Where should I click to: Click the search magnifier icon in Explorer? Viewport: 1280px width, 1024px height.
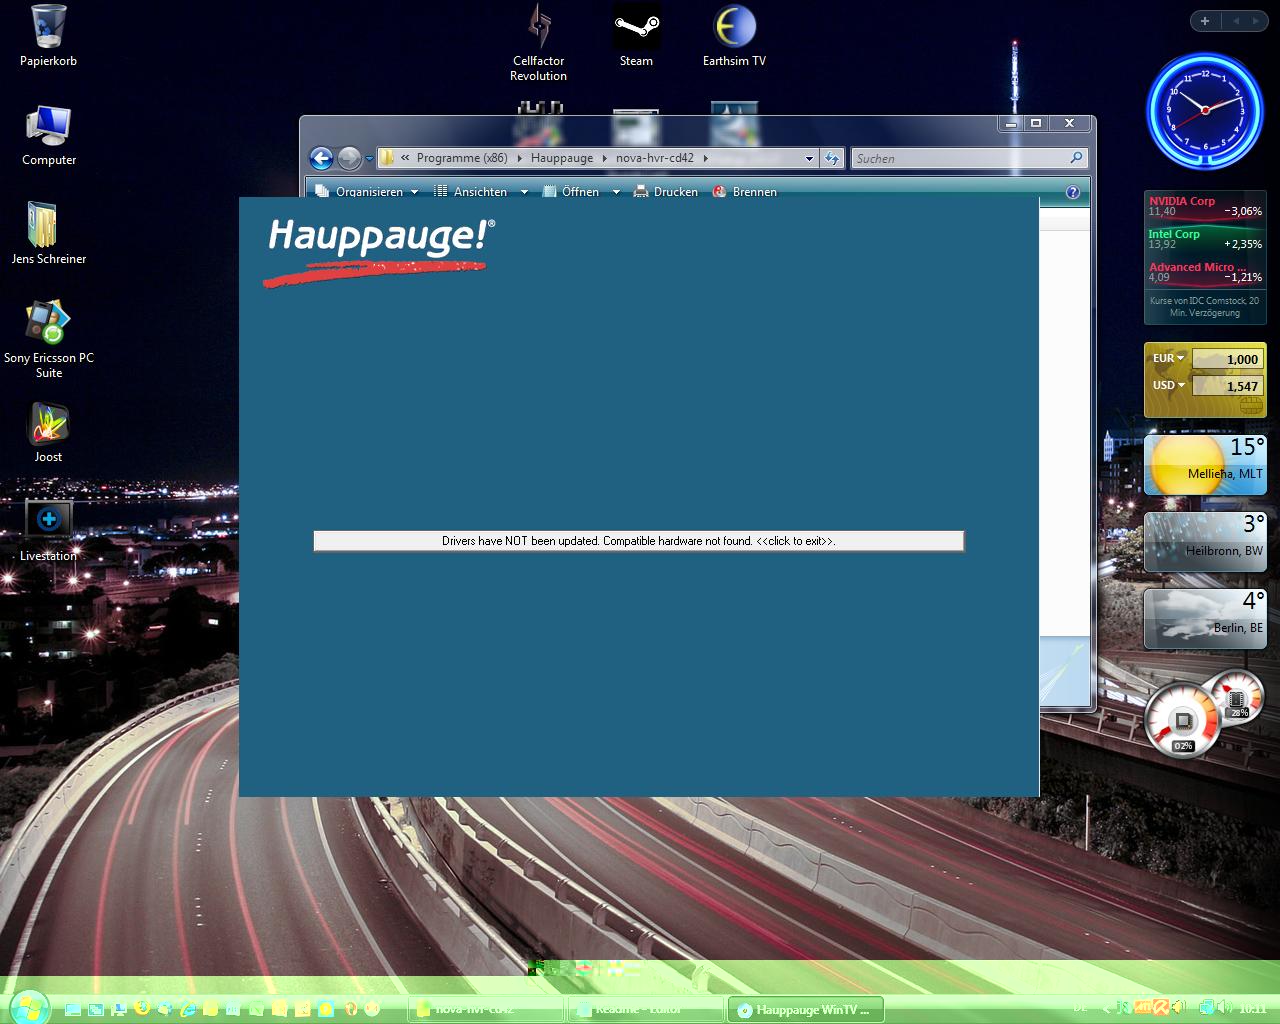click(x=1076, y=158)
